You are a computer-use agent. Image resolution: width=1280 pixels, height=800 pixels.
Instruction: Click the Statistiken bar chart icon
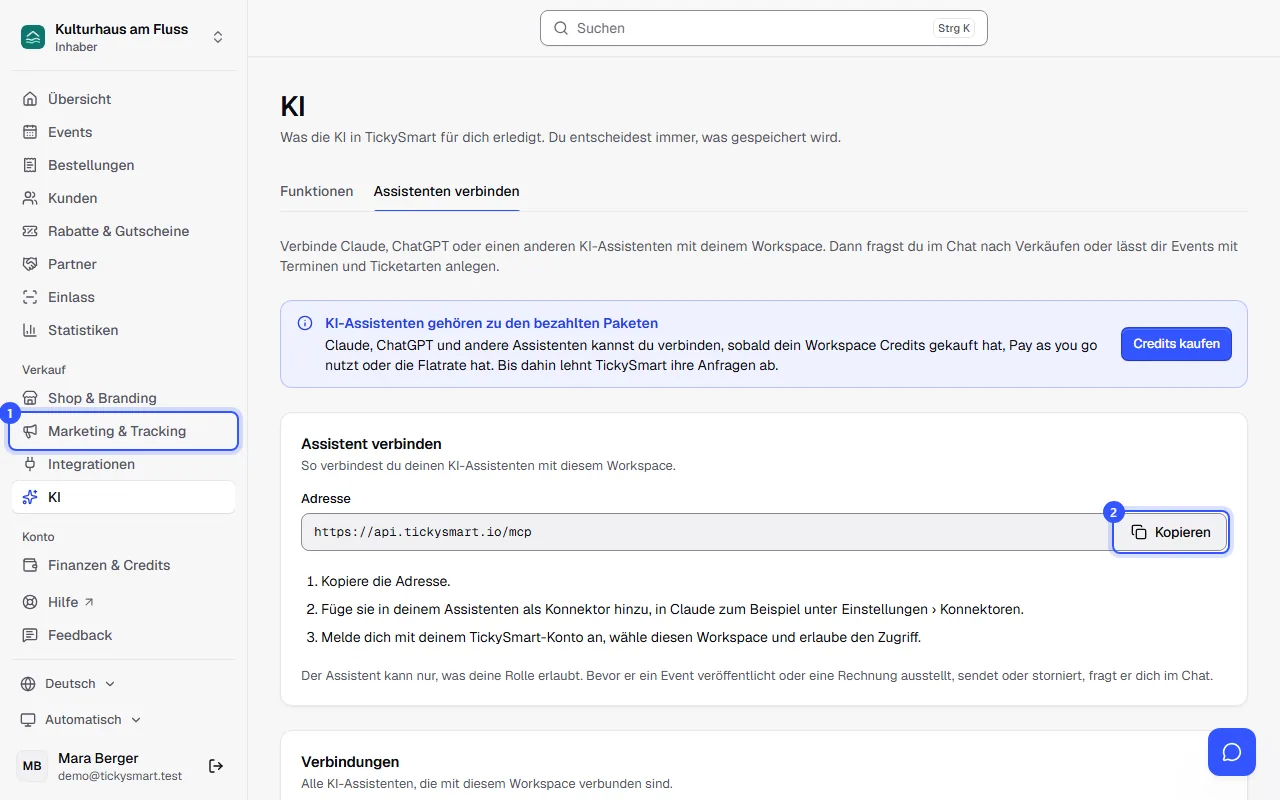(x=30, y=330)
